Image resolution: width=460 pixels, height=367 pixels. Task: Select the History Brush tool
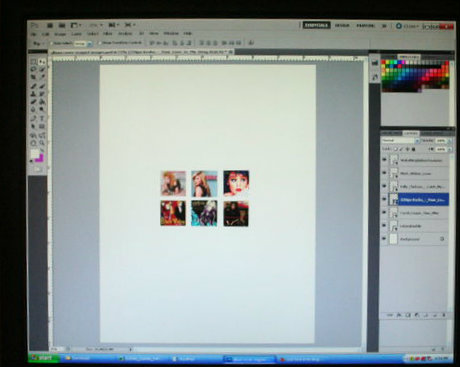coord(42,94)
